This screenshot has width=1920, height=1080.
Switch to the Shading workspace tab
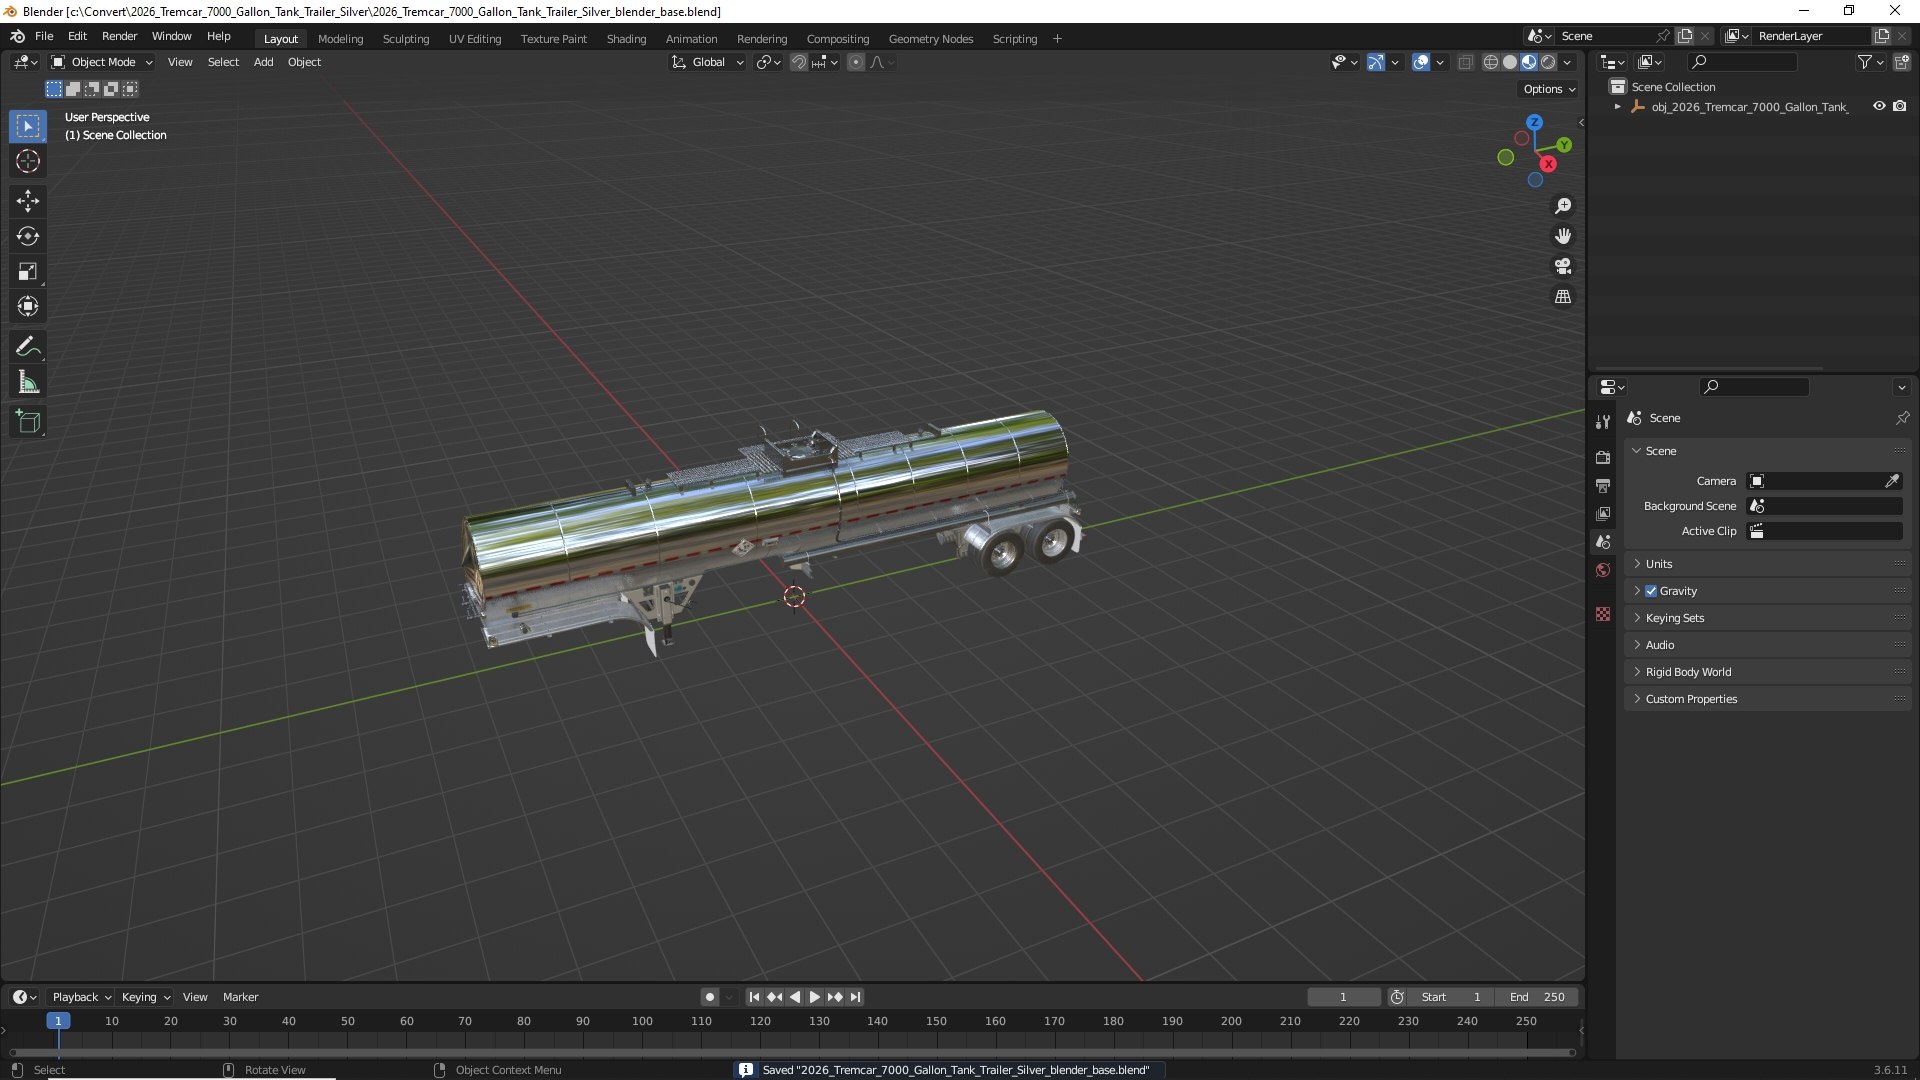(x=626, y=39)
